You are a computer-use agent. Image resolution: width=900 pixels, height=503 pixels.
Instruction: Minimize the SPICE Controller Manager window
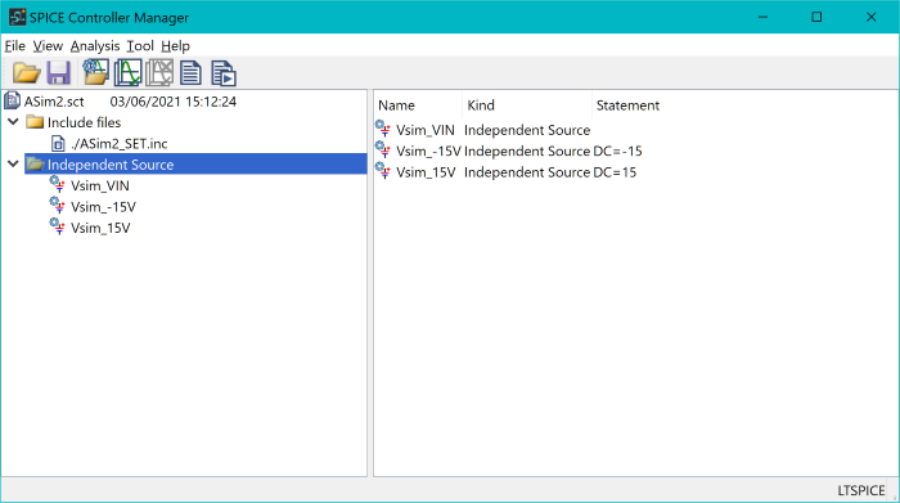[x=763, y=17]
